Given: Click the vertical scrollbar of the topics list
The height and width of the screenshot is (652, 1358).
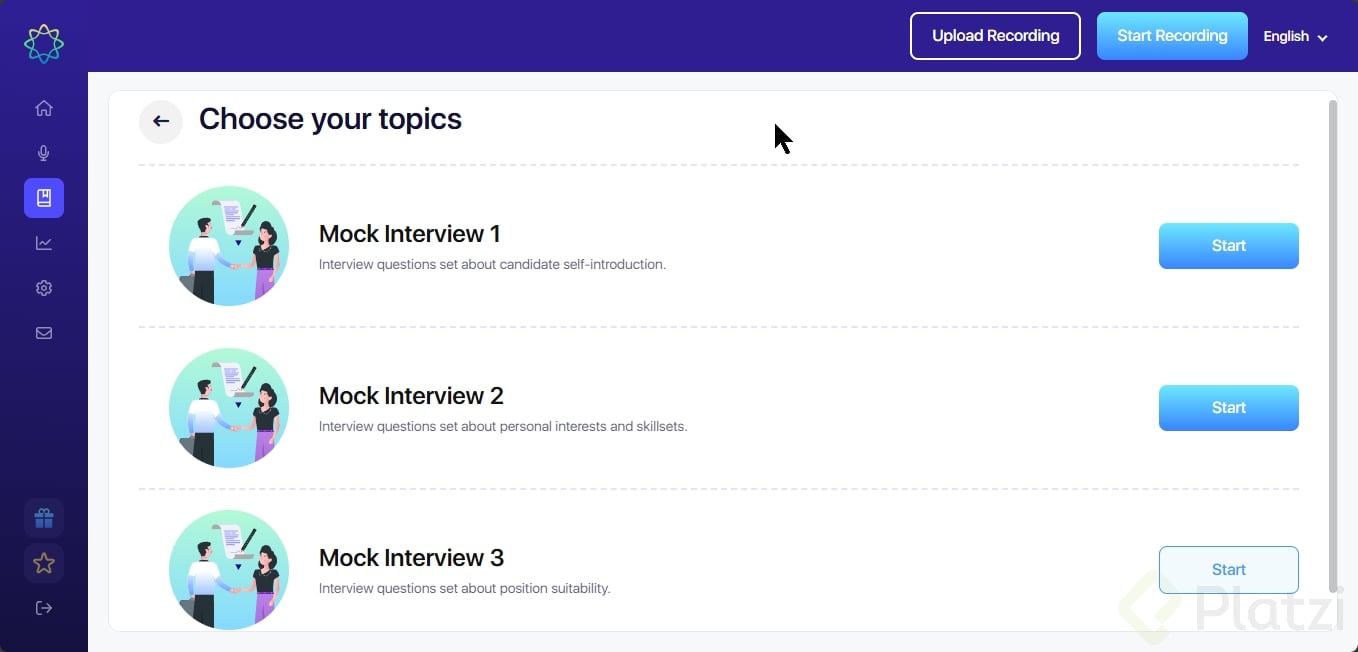Looking at the screenshot, I should (x=1332, y=340).
